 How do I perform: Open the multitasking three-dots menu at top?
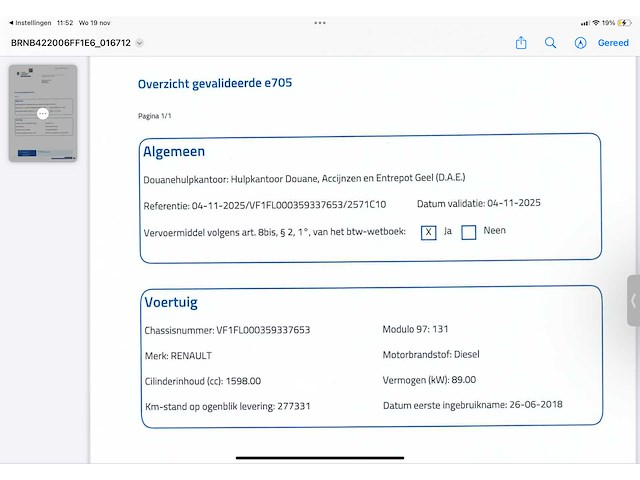[x=320, y=22]
